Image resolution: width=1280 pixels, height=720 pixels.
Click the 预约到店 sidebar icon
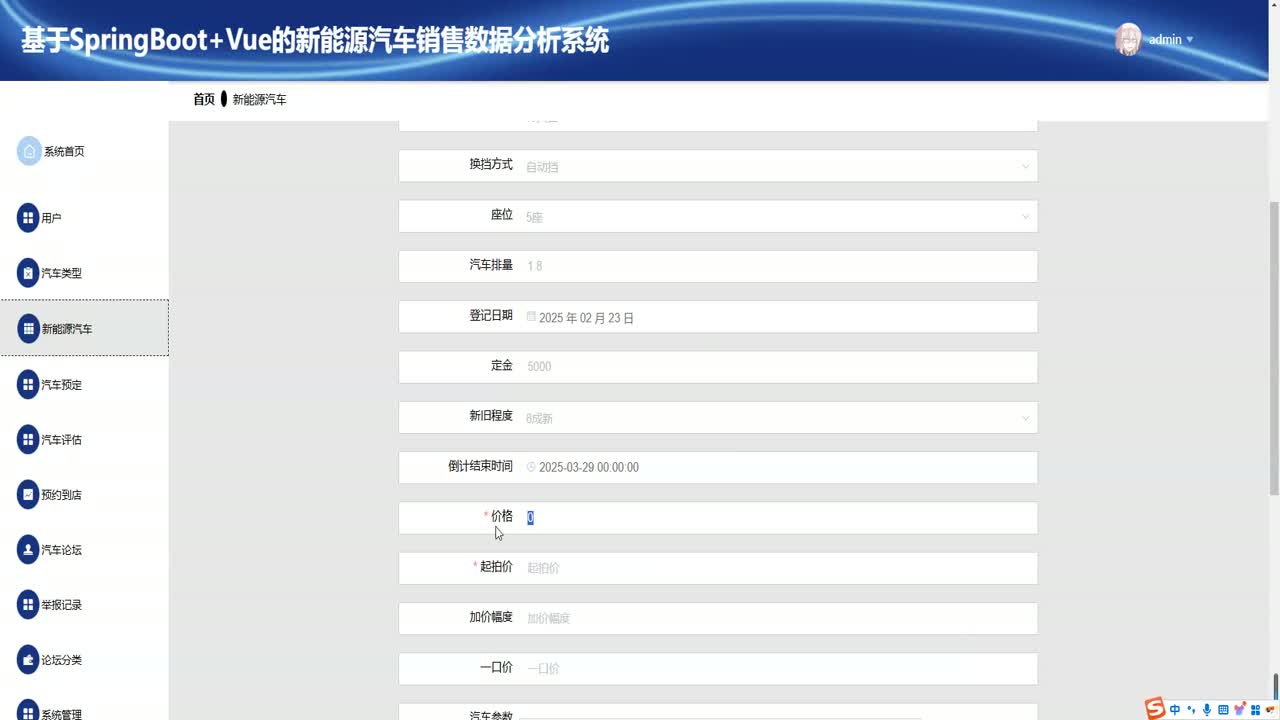(28, 494)
